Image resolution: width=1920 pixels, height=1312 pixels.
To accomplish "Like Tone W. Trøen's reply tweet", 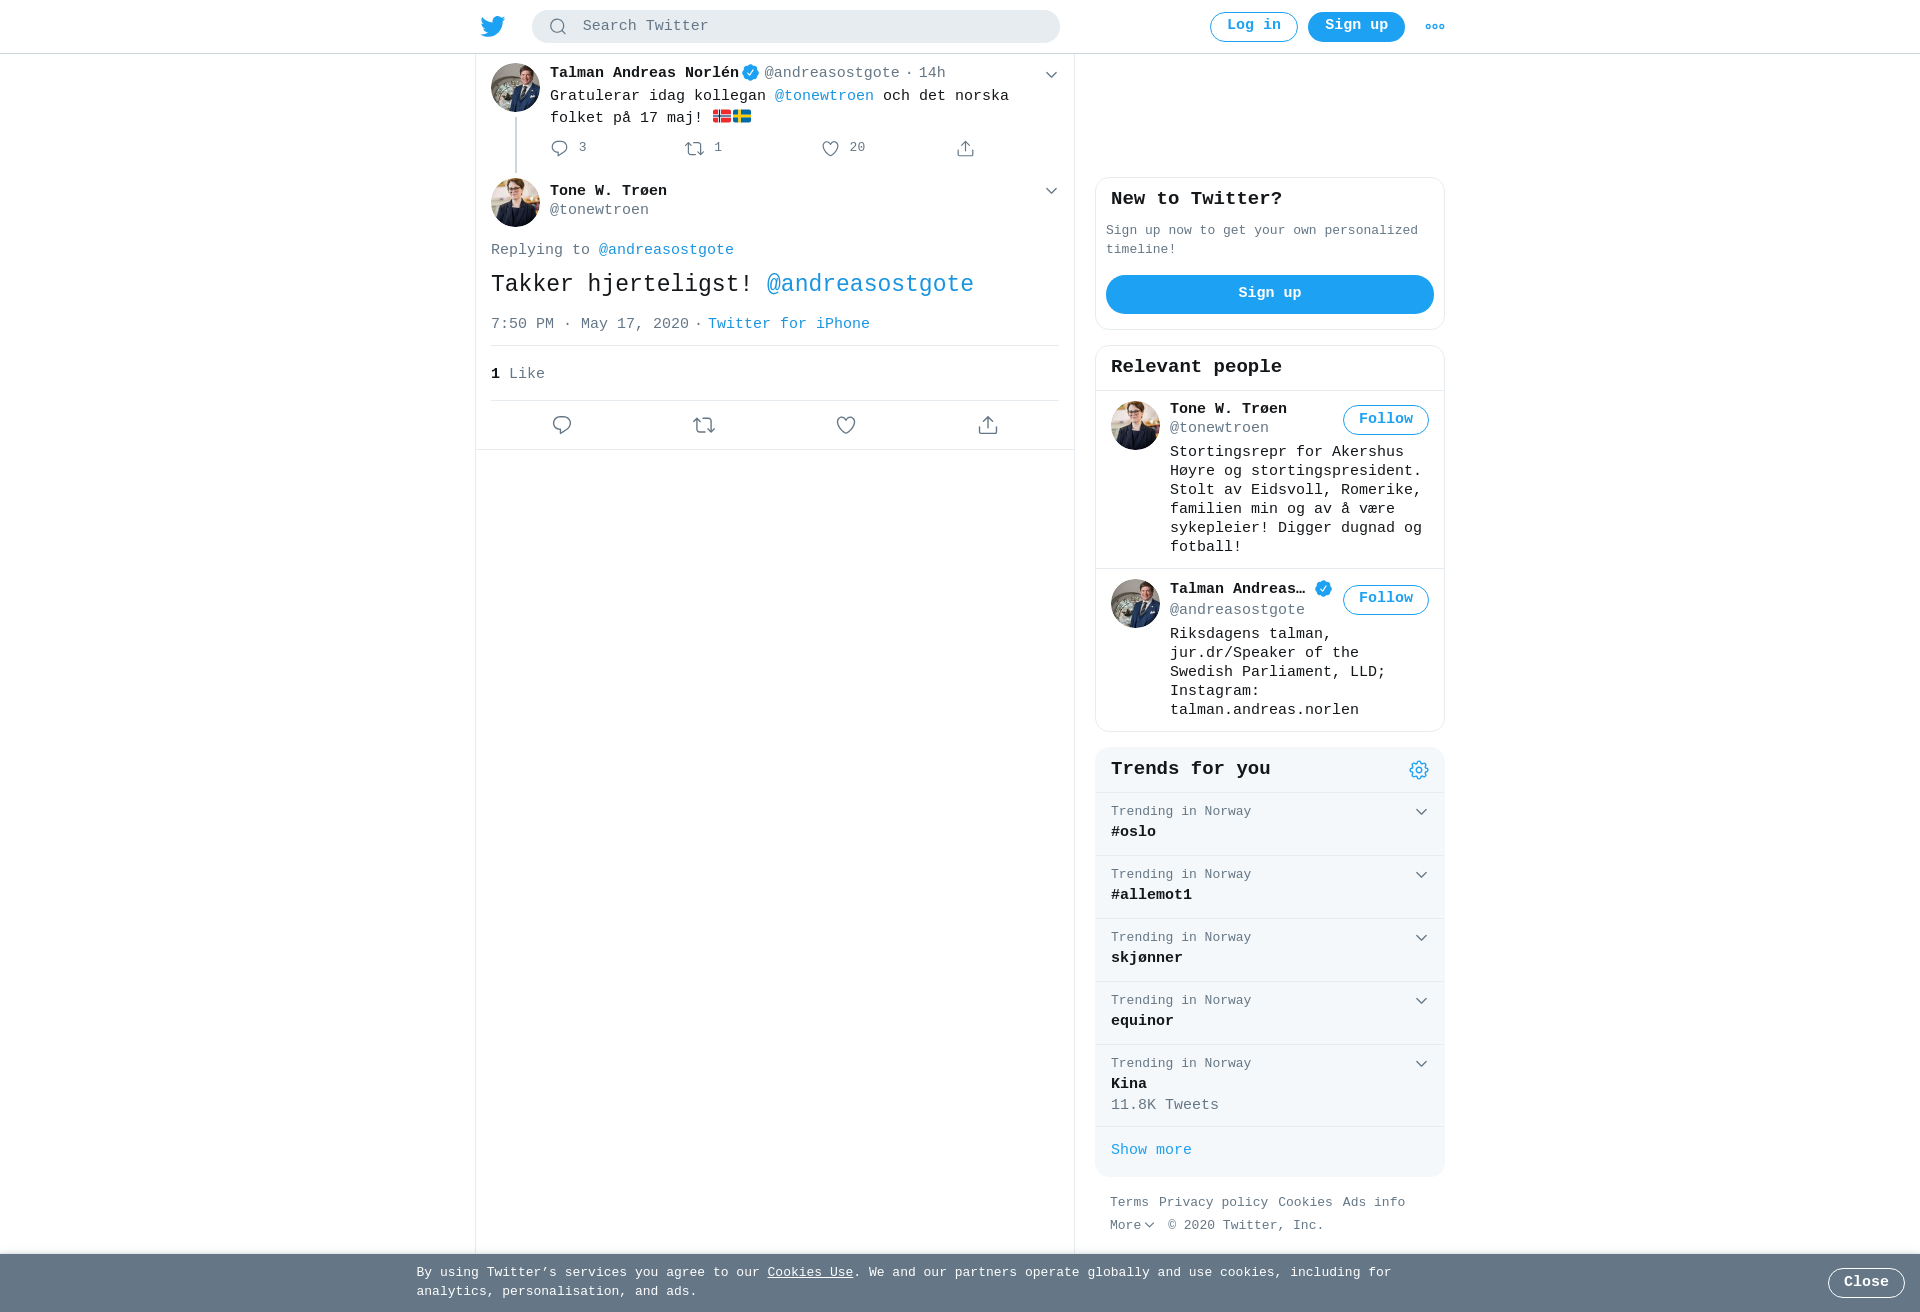I will [x=846, y=425].
